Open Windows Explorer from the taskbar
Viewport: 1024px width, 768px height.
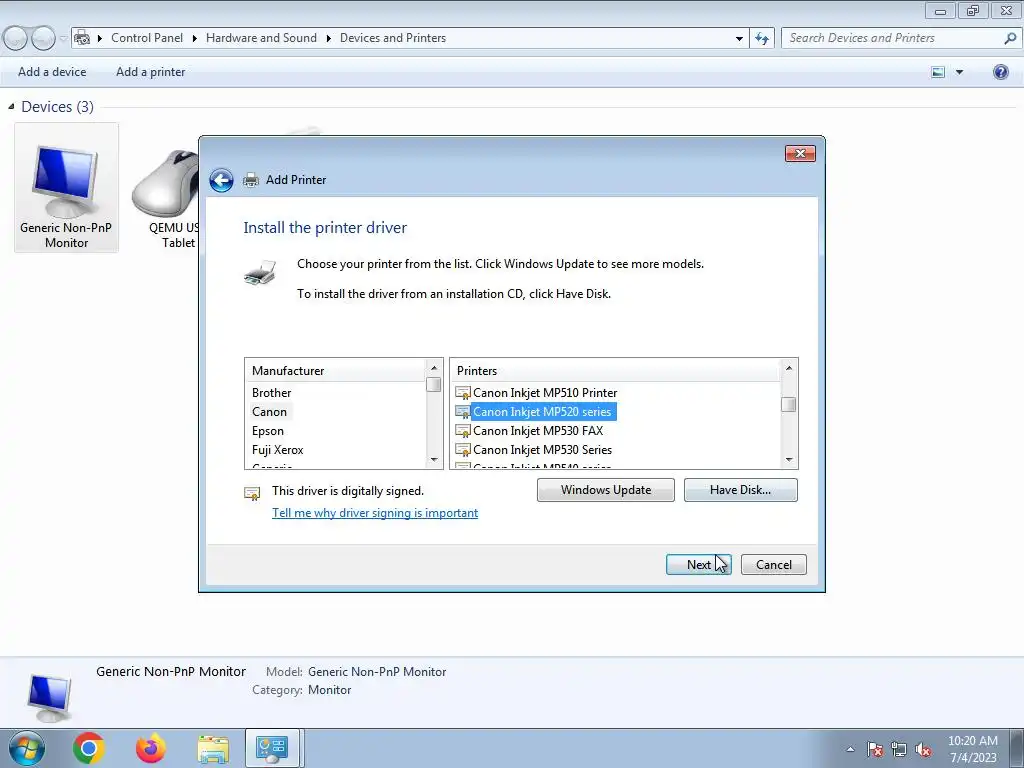(x=213, y=749)
